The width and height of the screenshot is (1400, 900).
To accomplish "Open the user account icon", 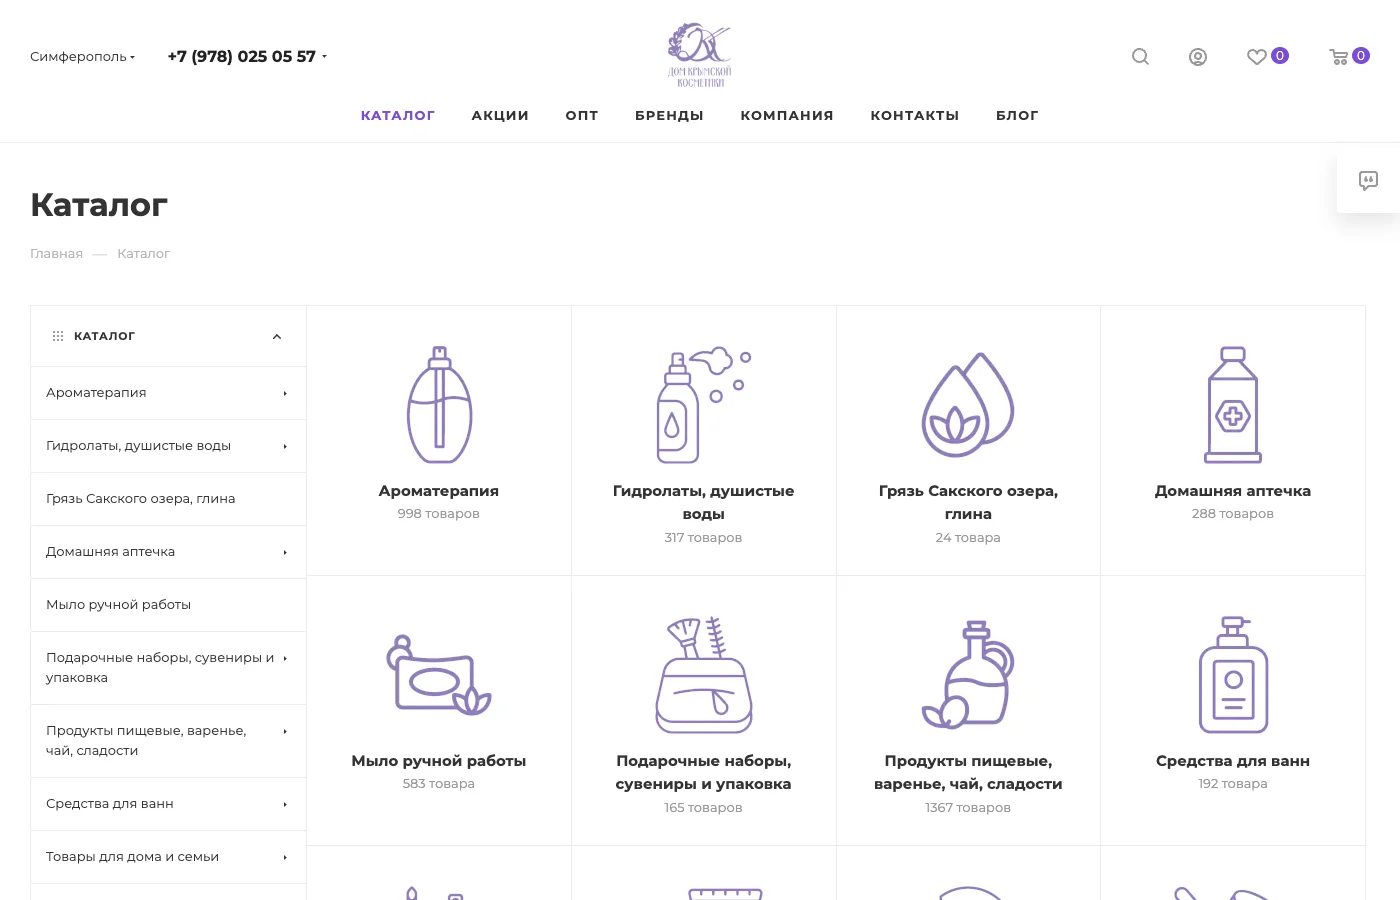I will tap(1198, 57).
